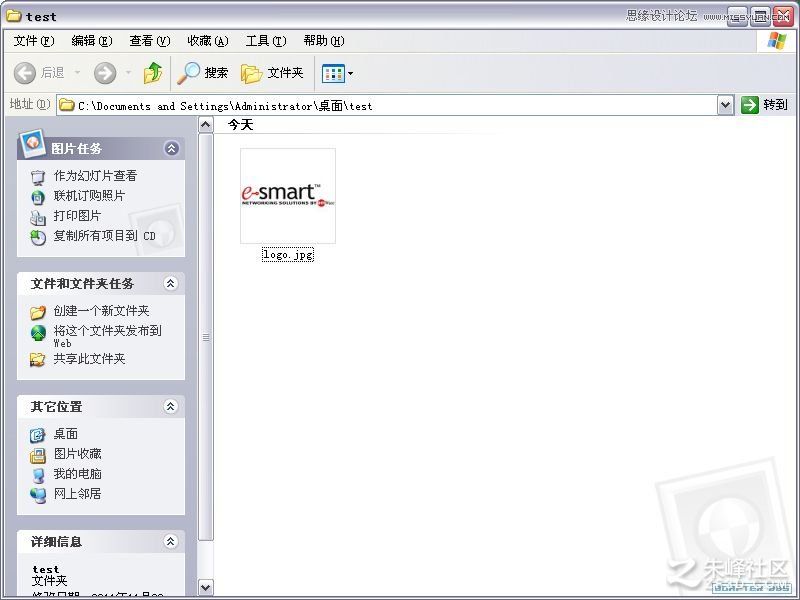Go to 网上邻居 under 其它位置
The image size is (800, 600).
click(x=78, y=494)
